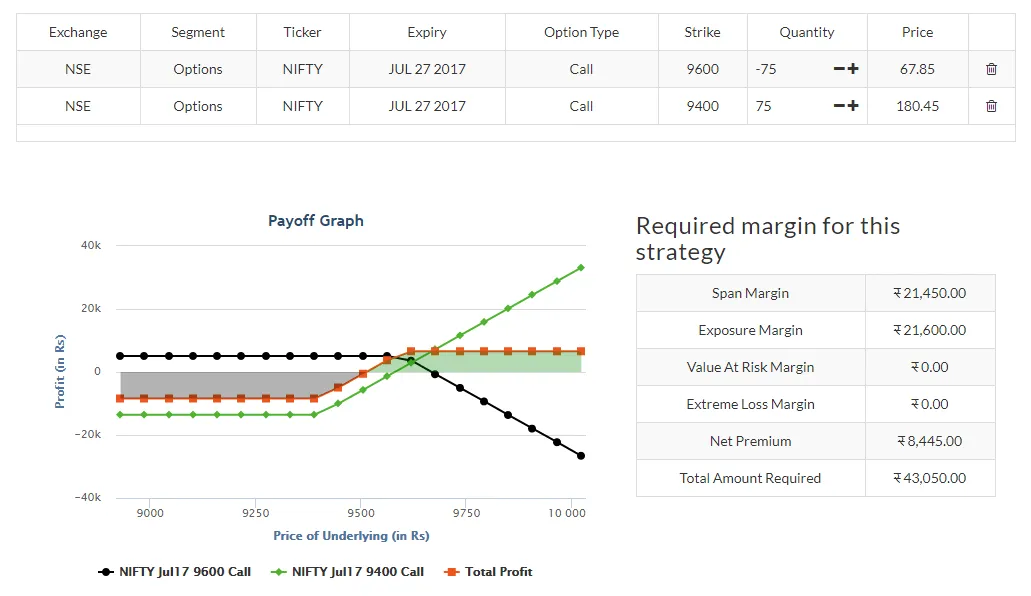
Task: Decrease quantity for the 9600 Call
Action: click(839, 69)
